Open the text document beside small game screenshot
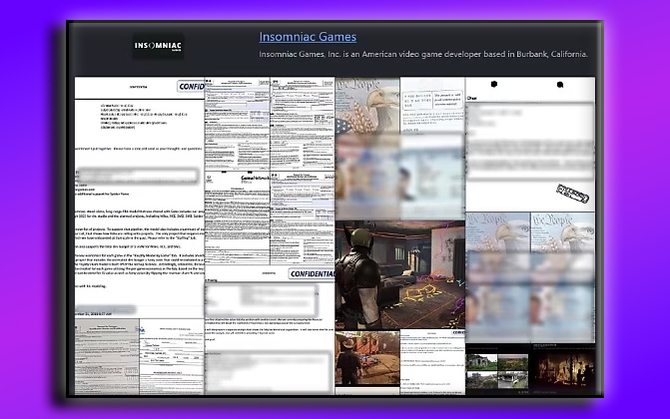The height and width of the screenshot is (419, 670). click(432, 362)
